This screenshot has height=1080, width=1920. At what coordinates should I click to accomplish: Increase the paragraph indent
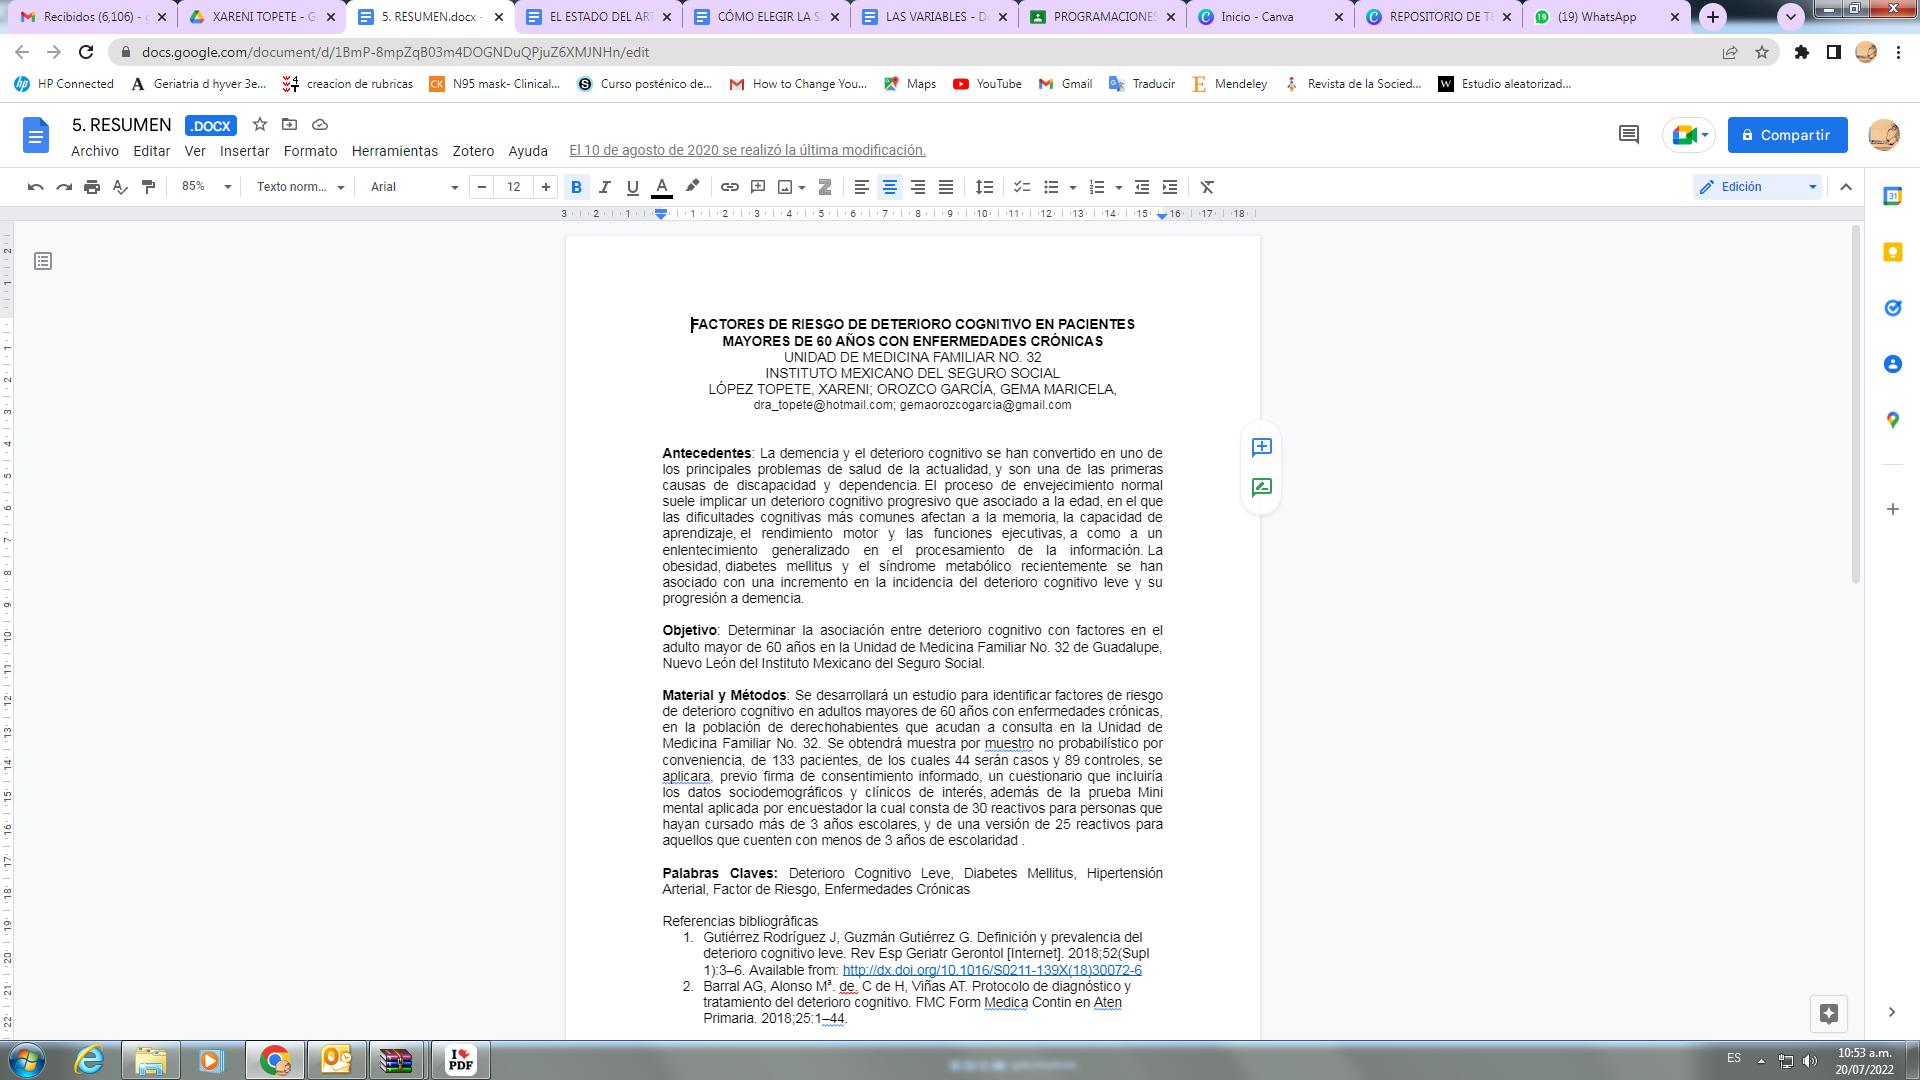(x=1170, y=187)
